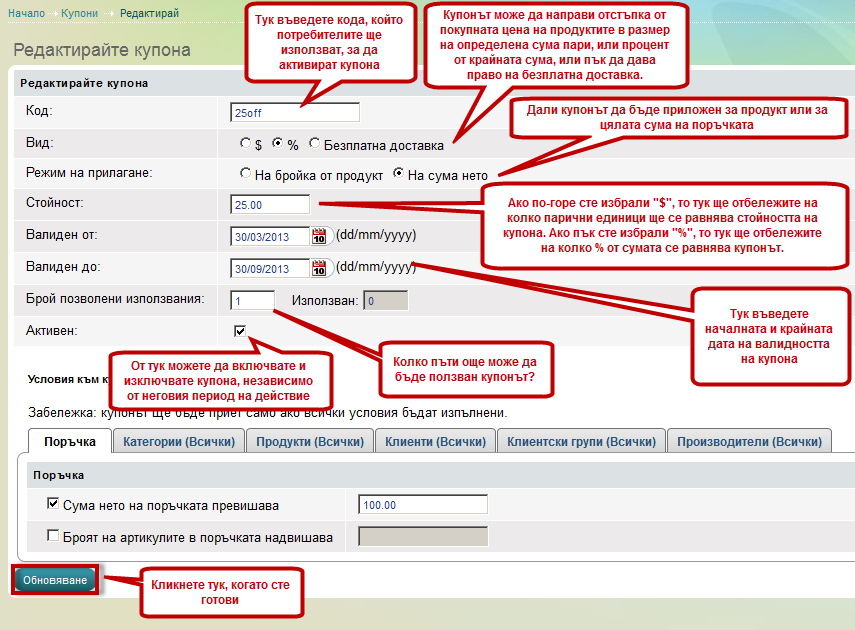Image resolution: width=855 pixels, height=630 pixels.
Task: Switch to Клиенти (Всички) tab
Action: [x=434, y=441]
